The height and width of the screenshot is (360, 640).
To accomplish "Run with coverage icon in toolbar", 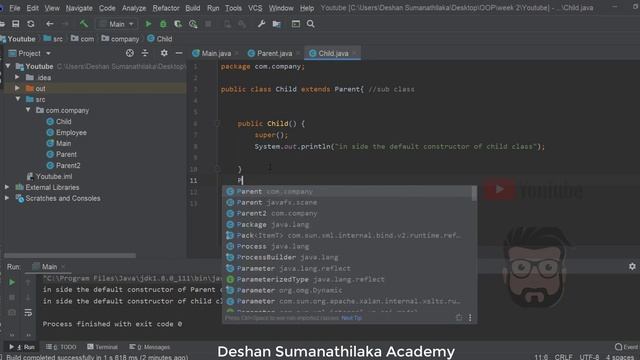I will [x=178, y=24].
